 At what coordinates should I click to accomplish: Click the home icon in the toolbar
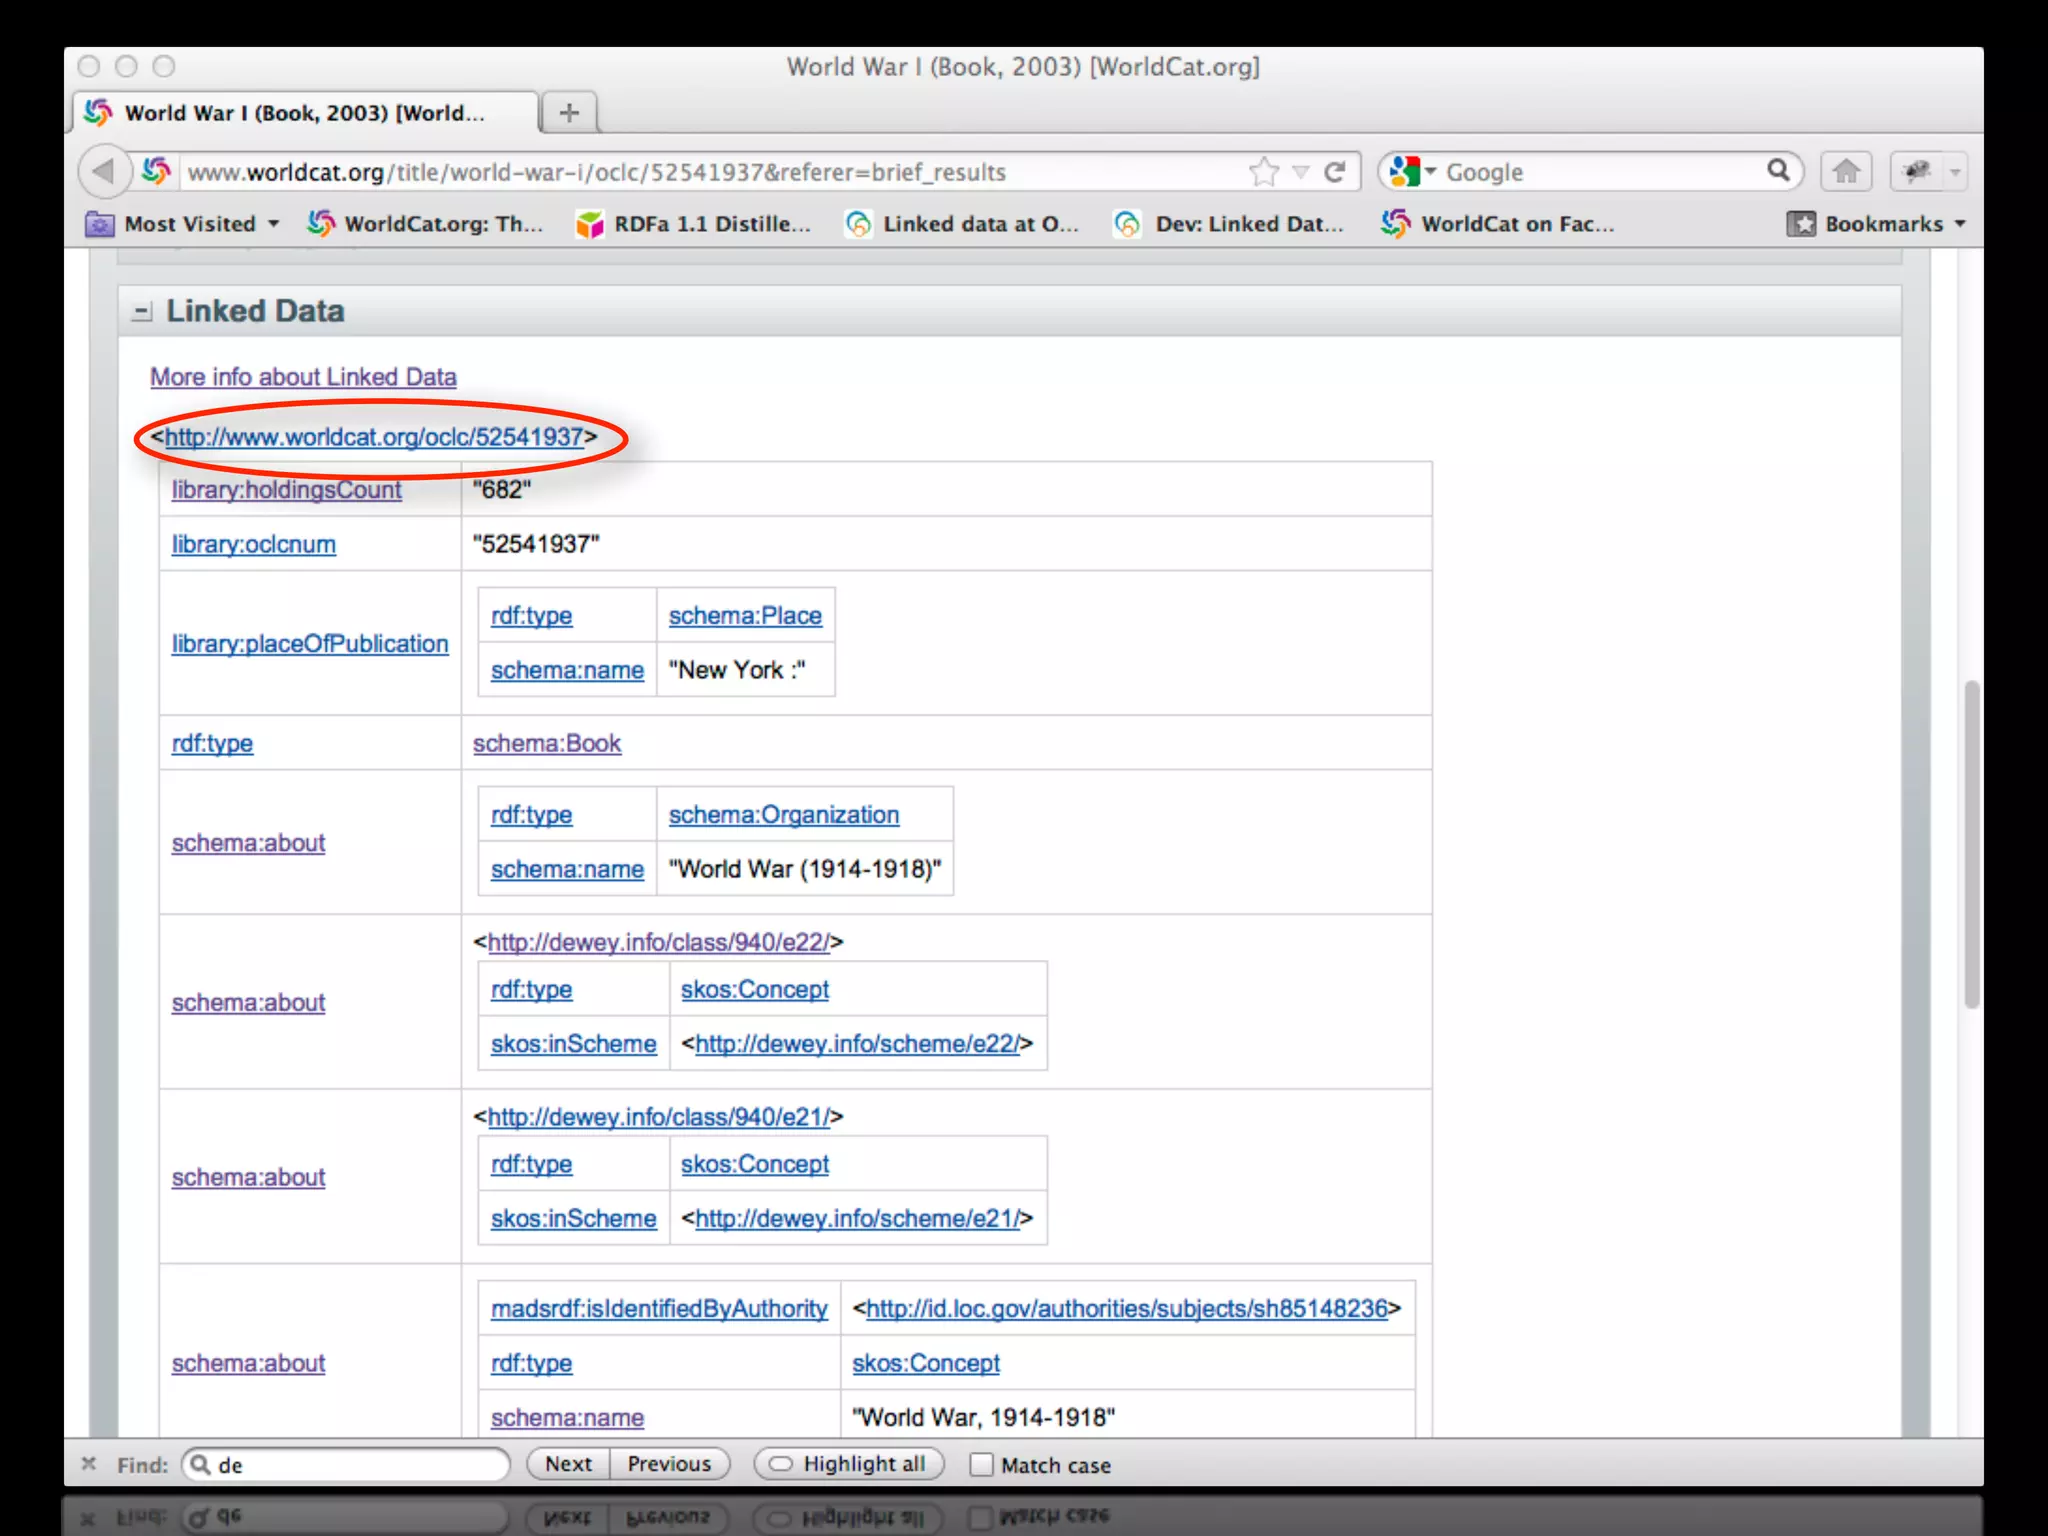pyautogui.click(x=1846, y=172)
